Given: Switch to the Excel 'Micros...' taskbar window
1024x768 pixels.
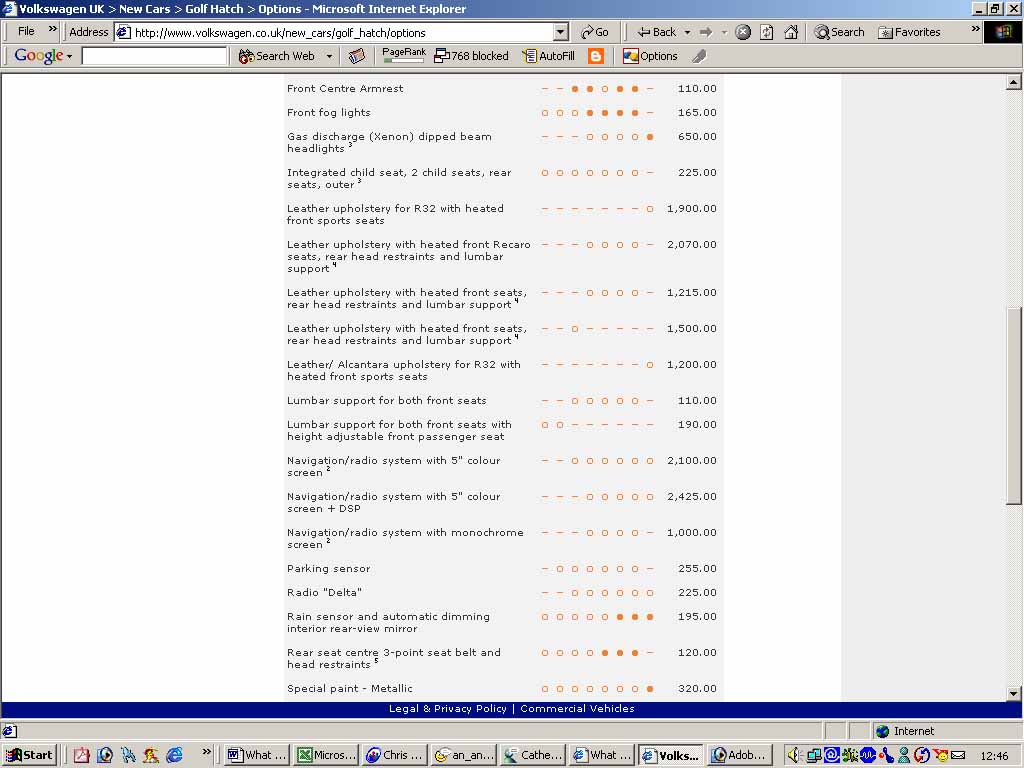Looking at the screenshot, I should pos(325,755).
